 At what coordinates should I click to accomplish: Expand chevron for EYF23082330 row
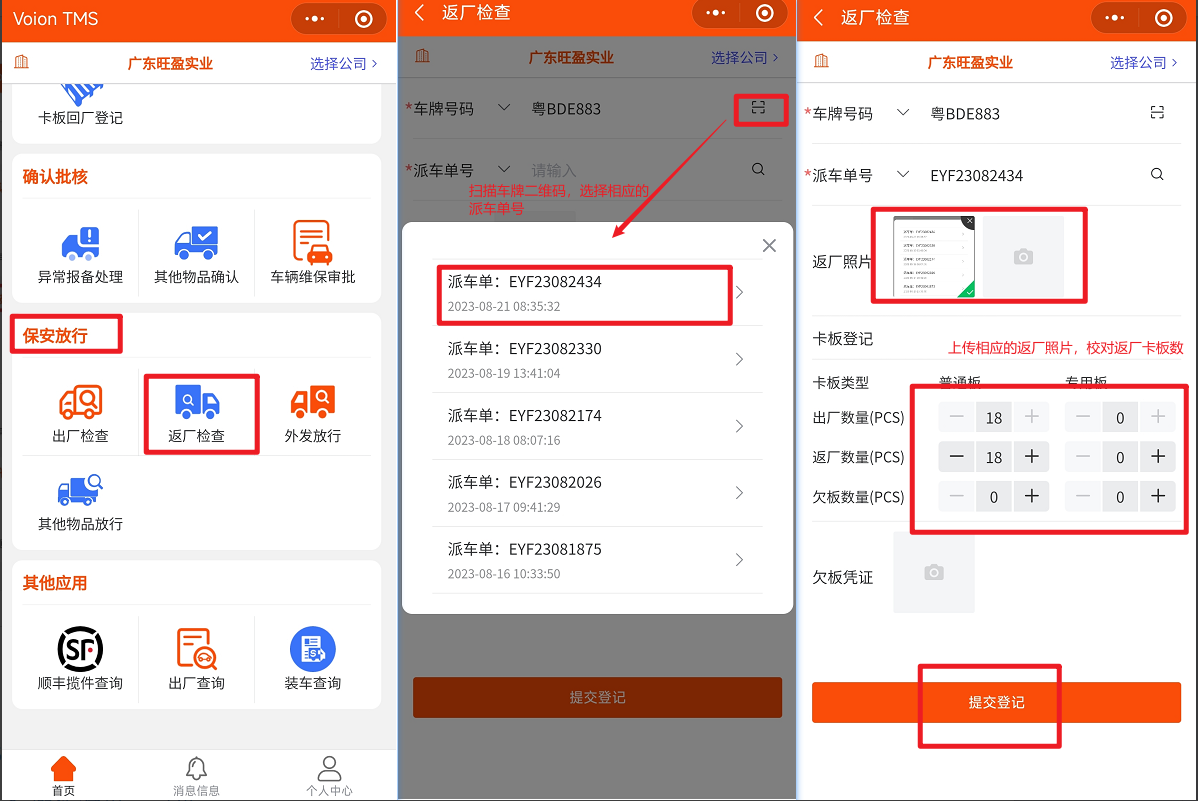click(x=739, y=359)
